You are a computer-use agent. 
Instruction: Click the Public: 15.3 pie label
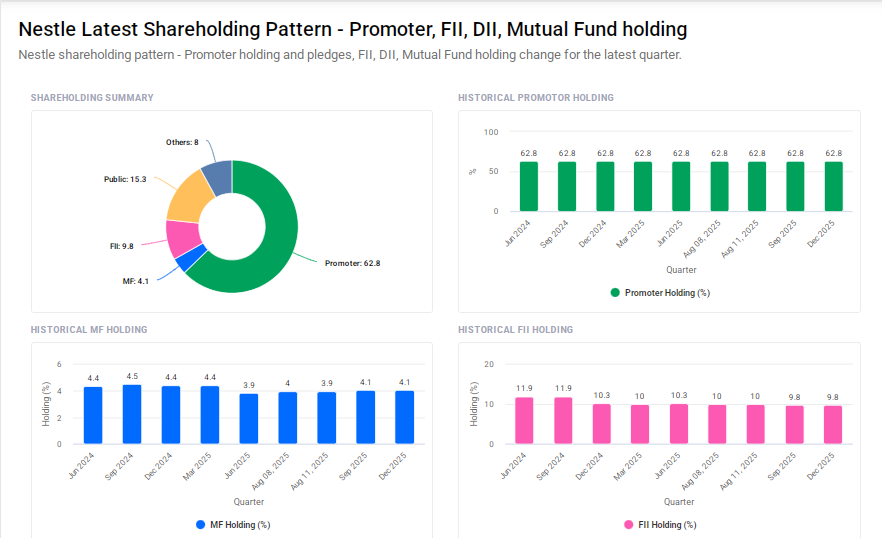(x=125, y=179)
